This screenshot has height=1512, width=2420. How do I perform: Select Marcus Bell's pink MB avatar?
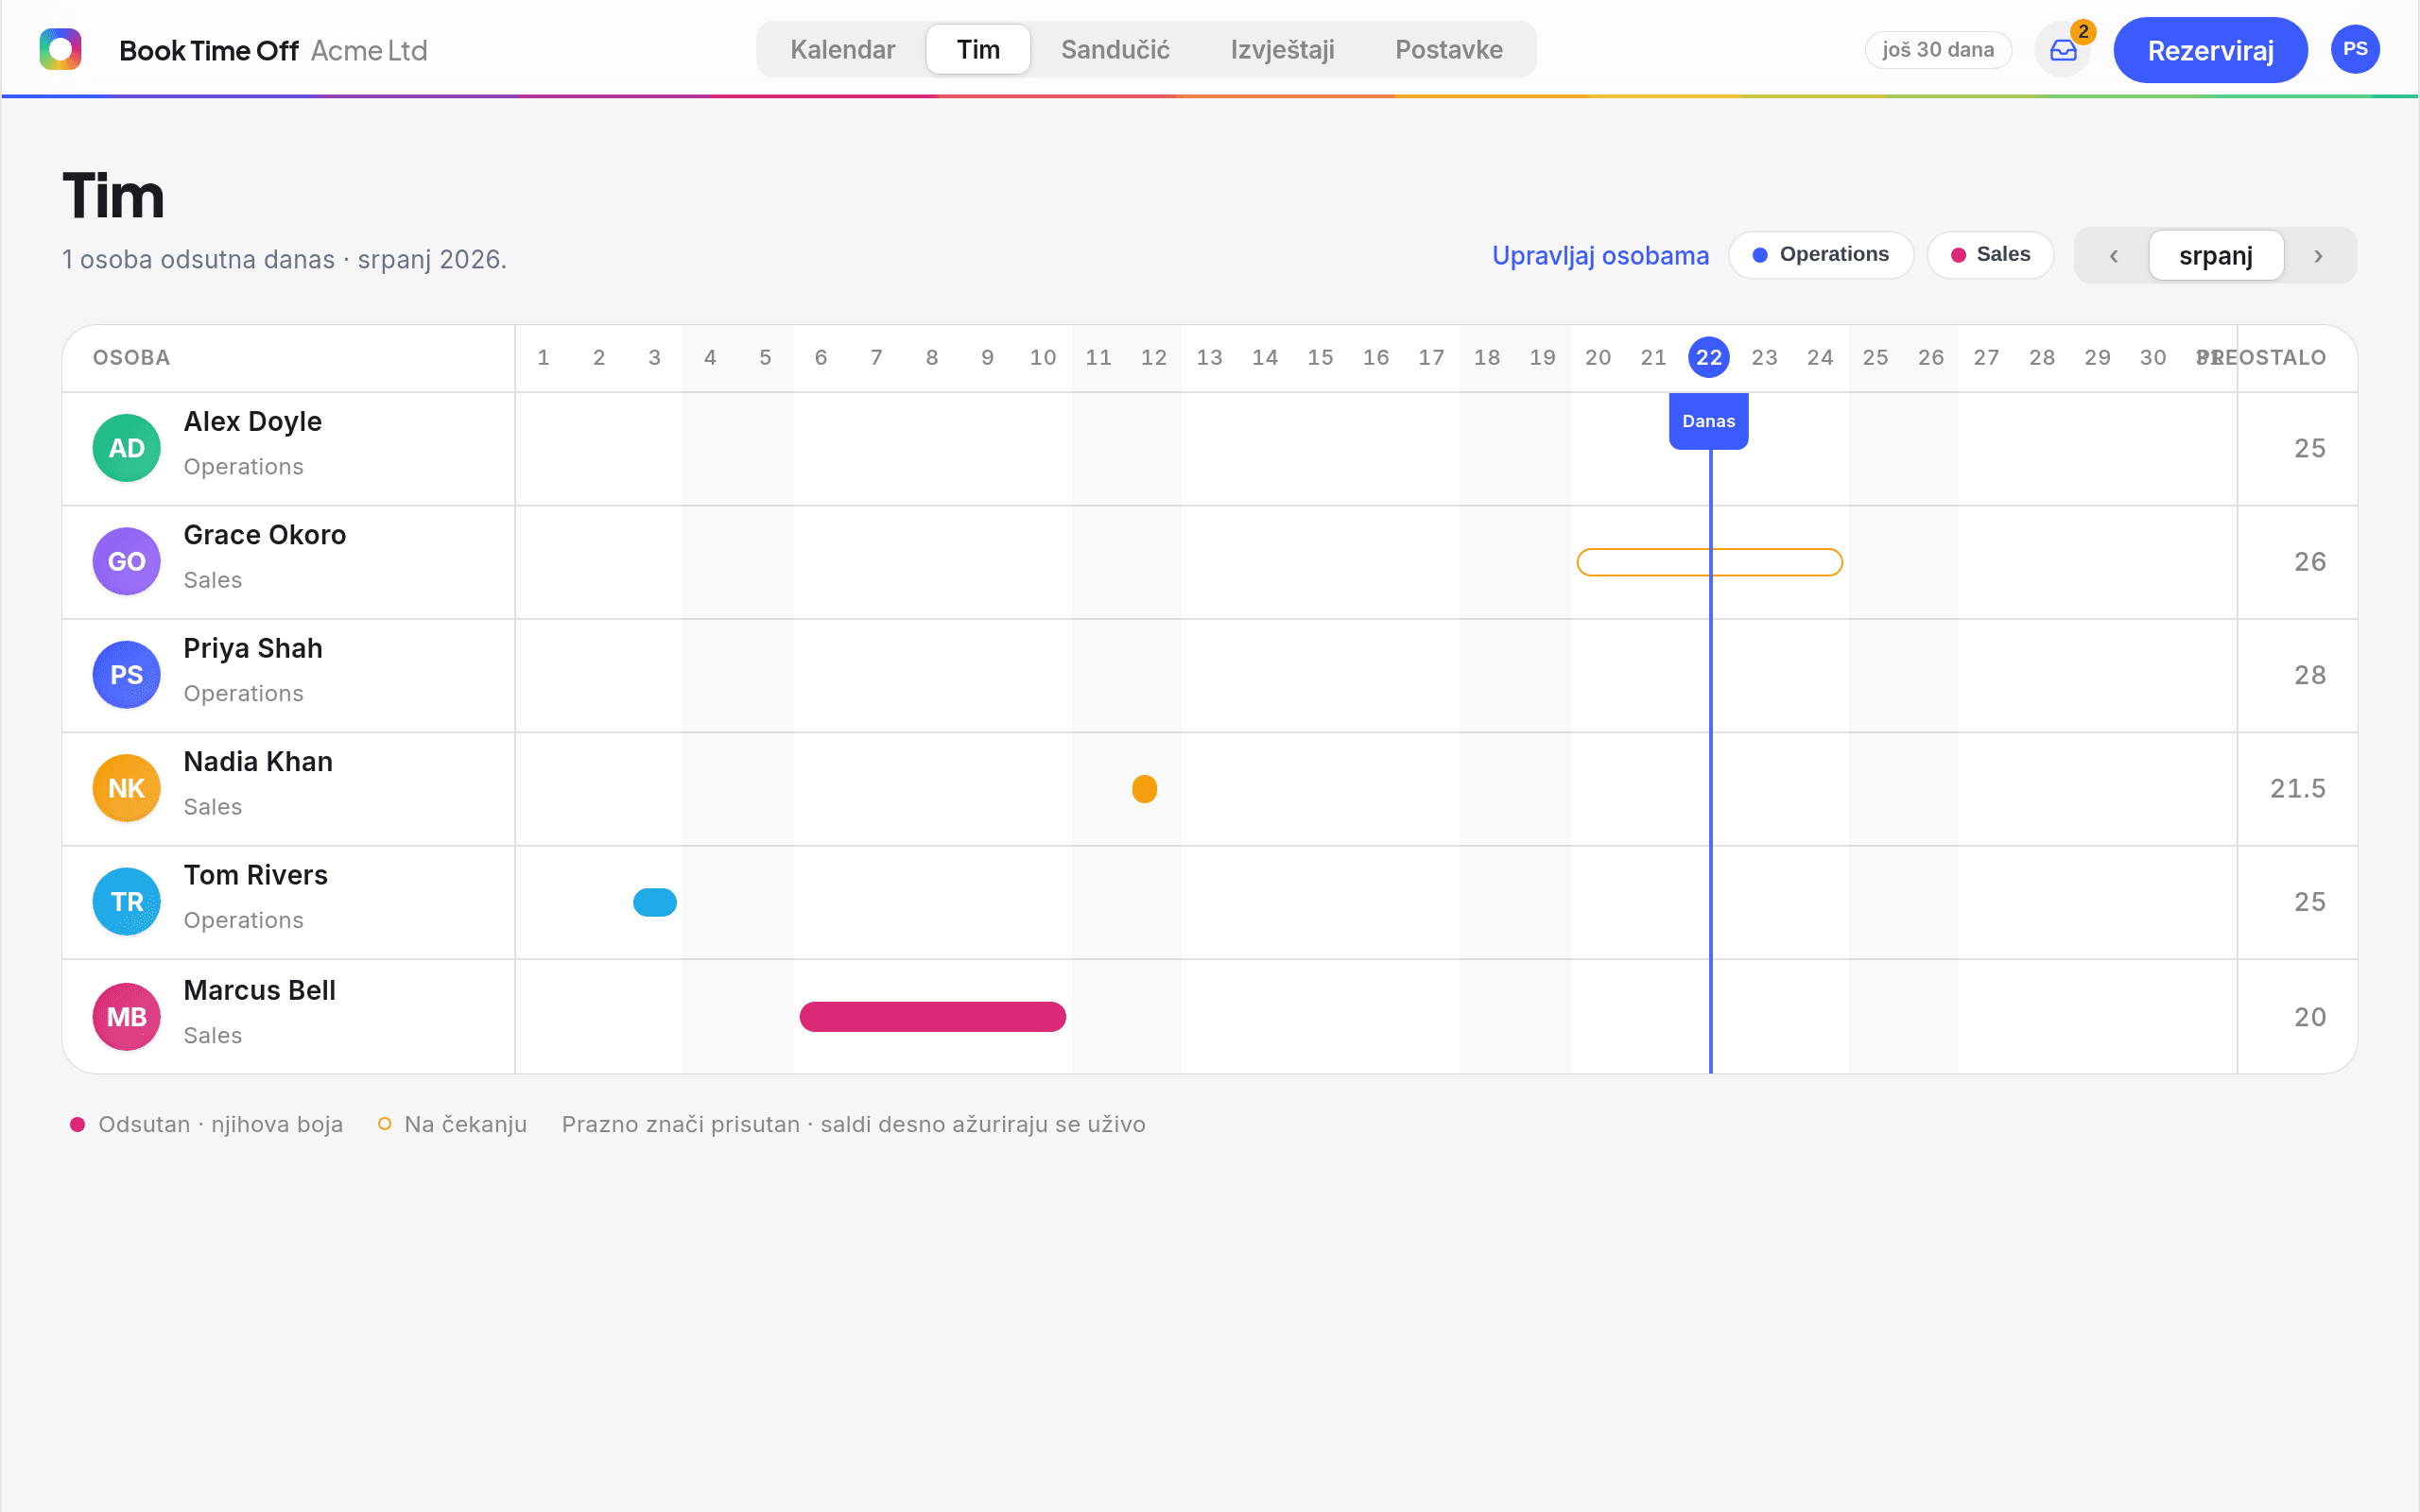coord(127,1017)
